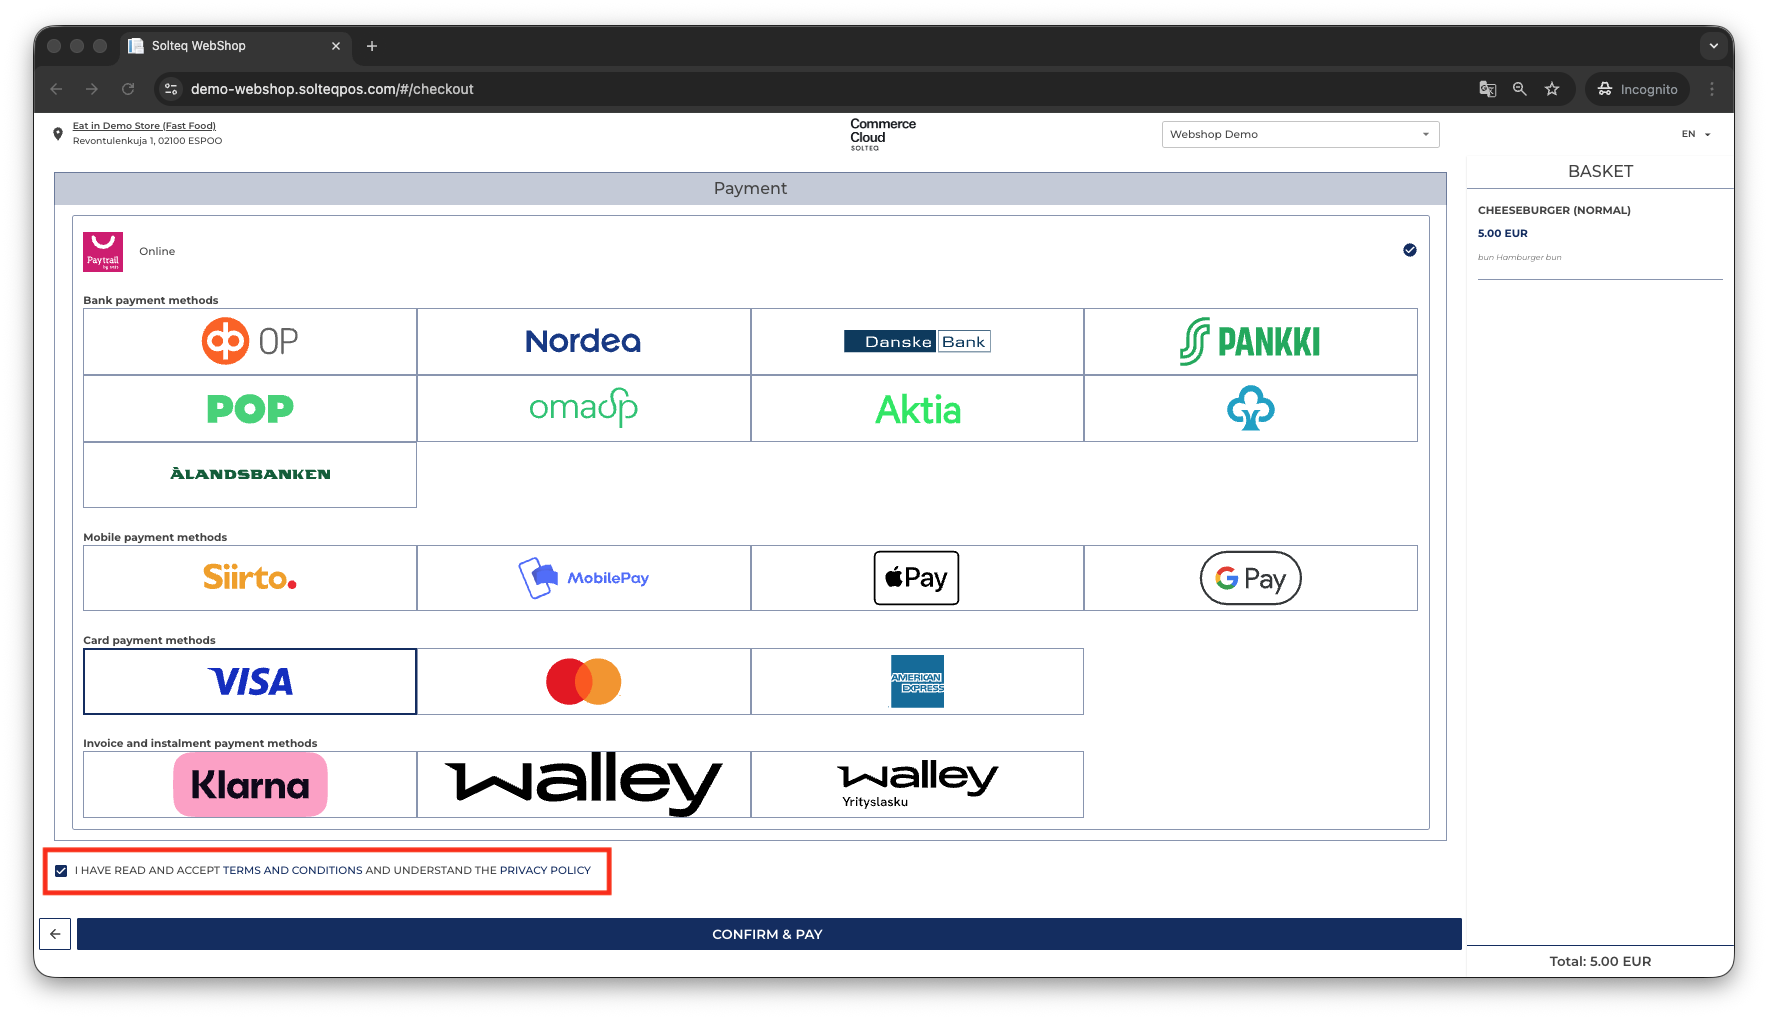Image resolution: width=1768 pixels, height=1019 pixels.
Task: Open Eat in Demo Store (Fast Food) link
Action: click(144, 126)
